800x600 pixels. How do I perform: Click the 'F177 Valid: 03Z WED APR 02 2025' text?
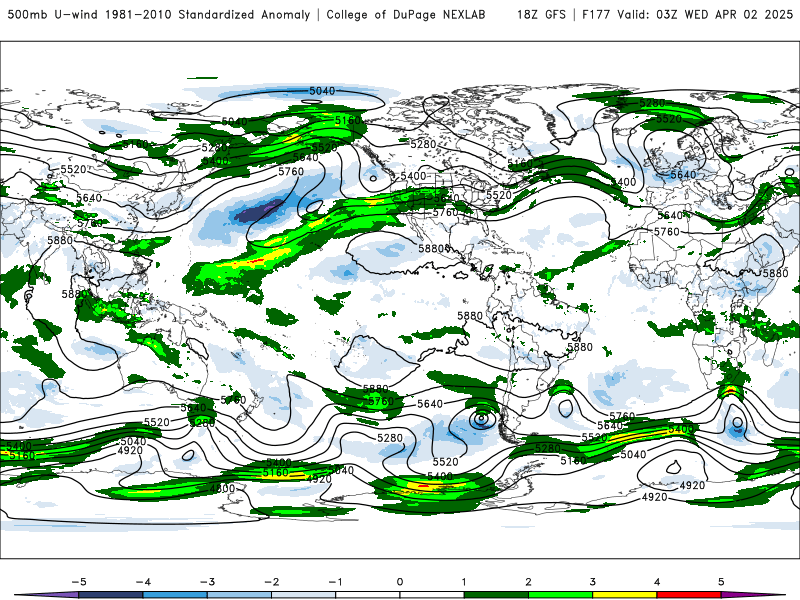[x=687, y=15]
